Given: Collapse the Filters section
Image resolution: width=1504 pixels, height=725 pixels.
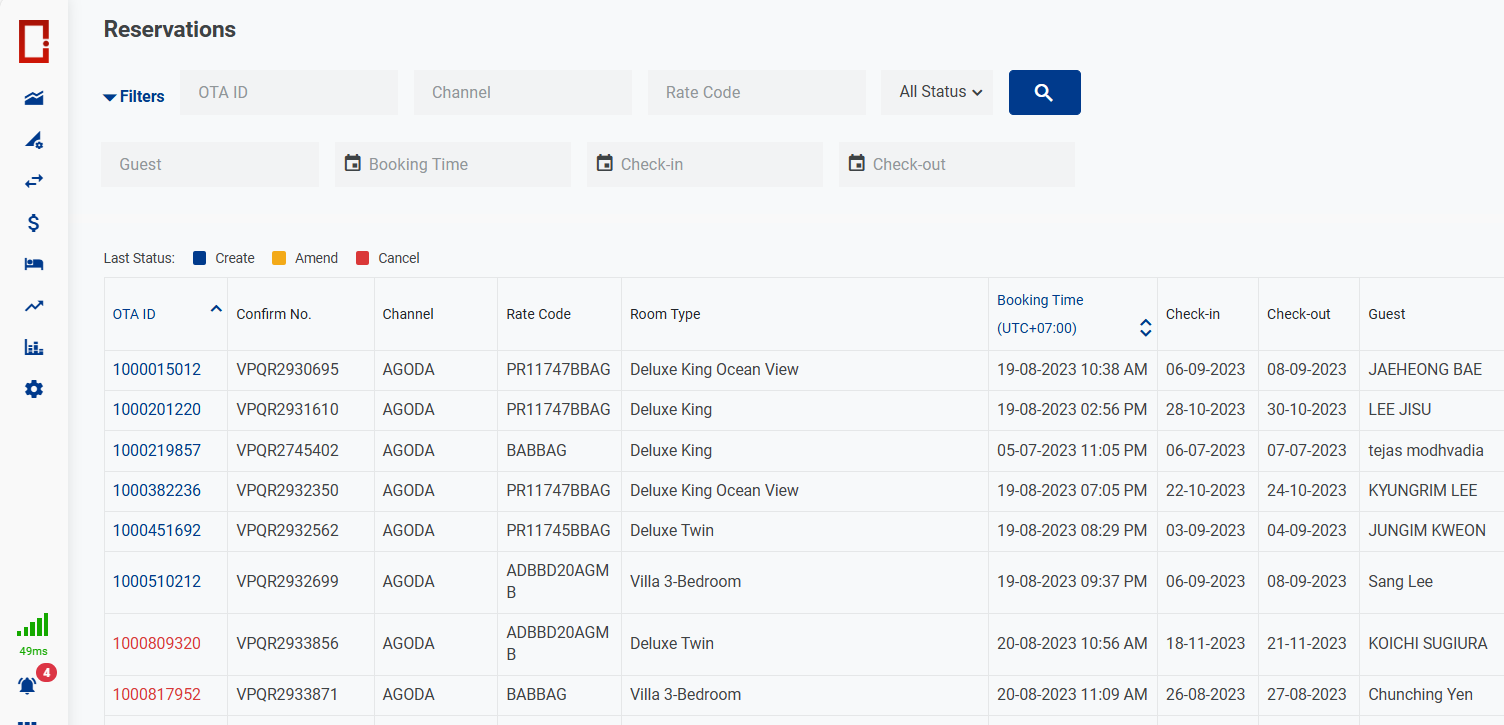Looking at the screenshot, I should 134,97.
